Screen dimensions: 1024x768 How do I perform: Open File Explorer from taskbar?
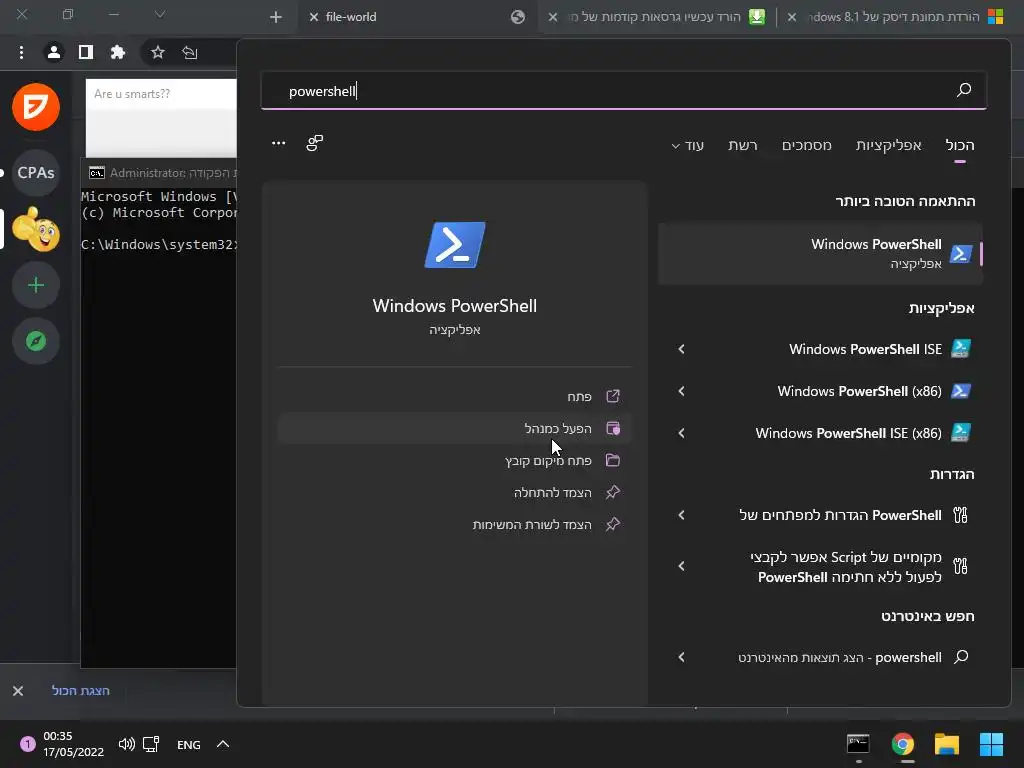tap(946, 744)
